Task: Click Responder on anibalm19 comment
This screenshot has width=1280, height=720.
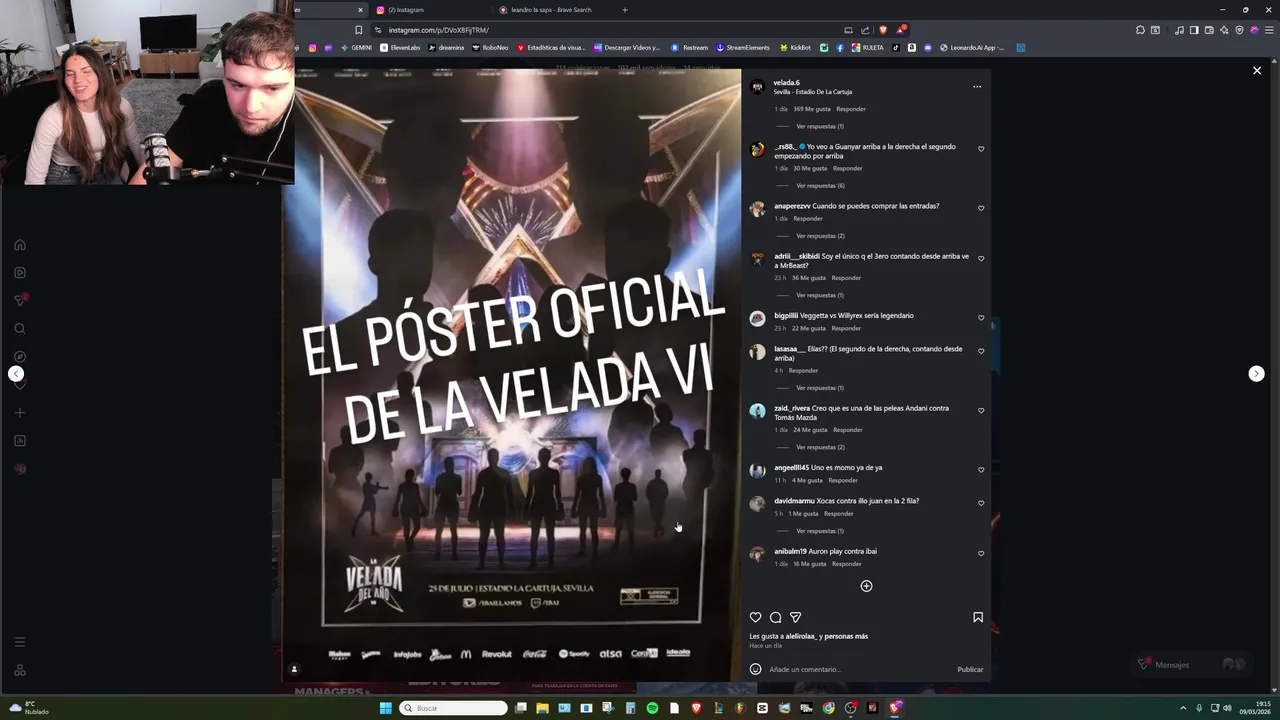Action: coord(846,564)
